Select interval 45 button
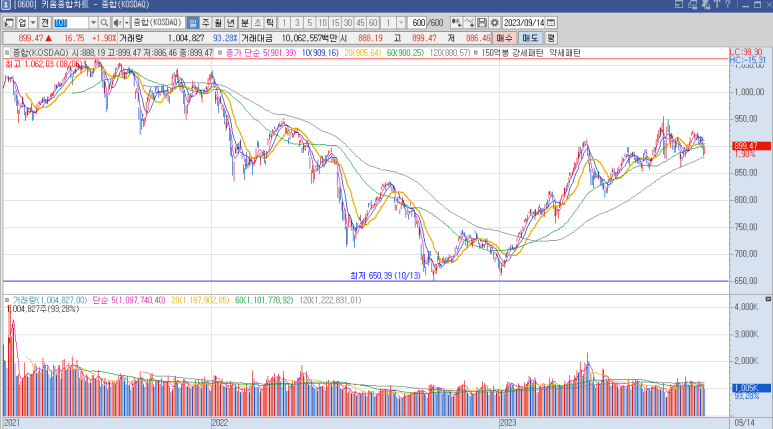The height and width of the screenshot is (429, 773). click(361, 23)
